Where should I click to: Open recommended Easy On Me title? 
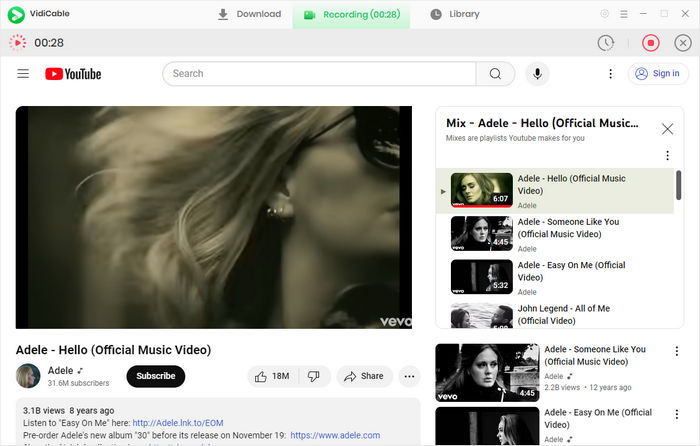(x=598, y=418)
